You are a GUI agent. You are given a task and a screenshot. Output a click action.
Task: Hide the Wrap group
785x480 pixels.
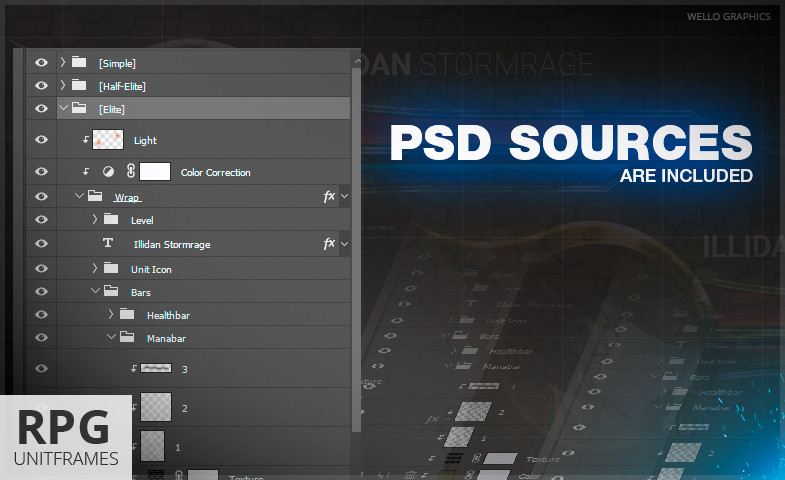42,197
